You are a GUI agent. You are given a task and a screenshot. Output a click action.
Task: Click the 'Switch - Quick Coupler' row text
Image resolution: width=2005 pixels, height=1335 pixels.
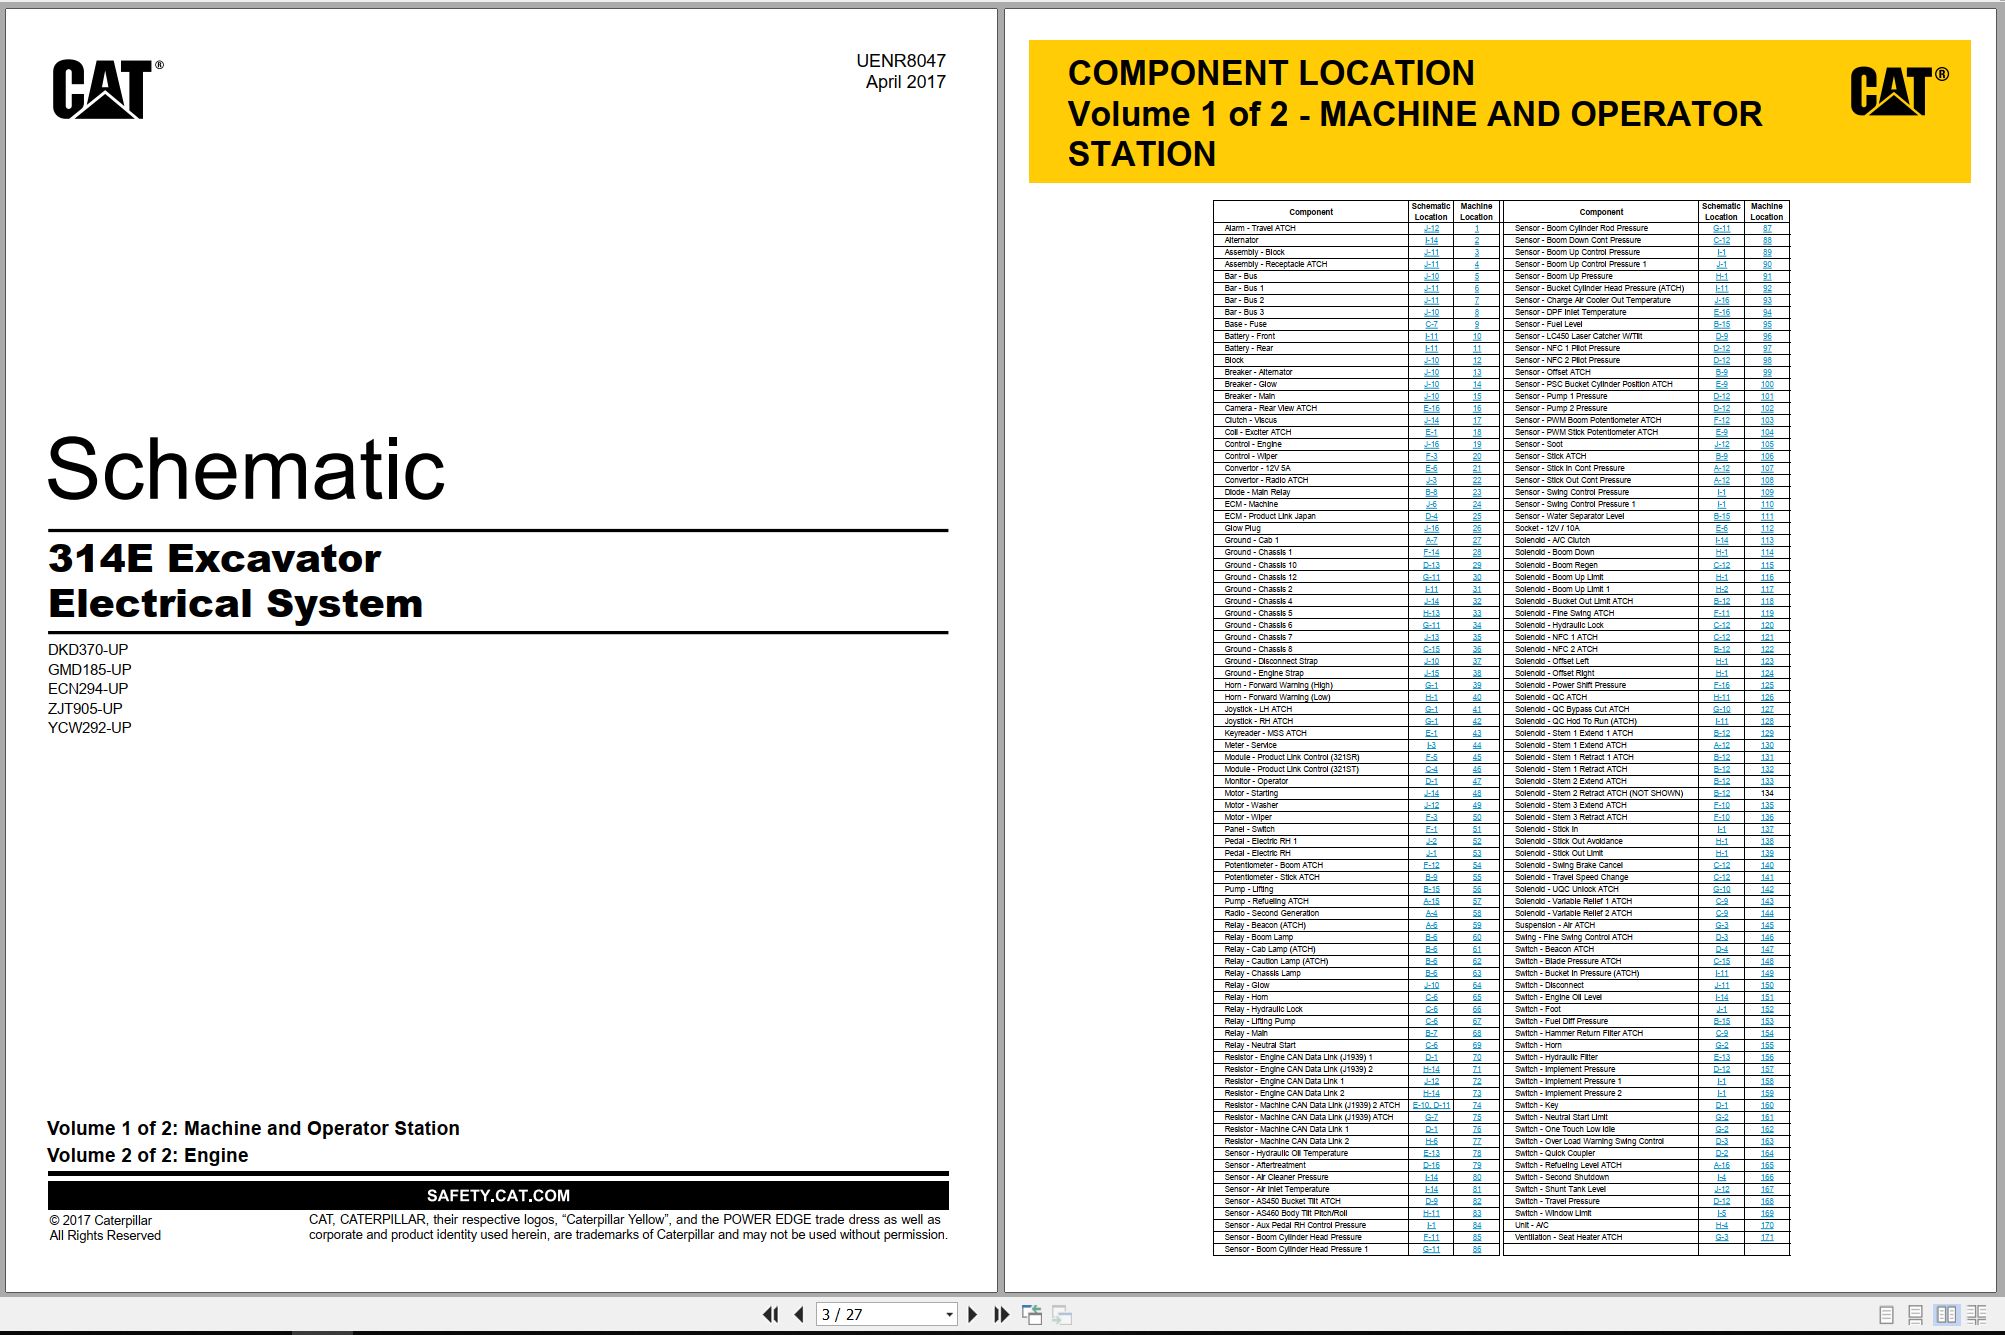coord(1554,1153)
